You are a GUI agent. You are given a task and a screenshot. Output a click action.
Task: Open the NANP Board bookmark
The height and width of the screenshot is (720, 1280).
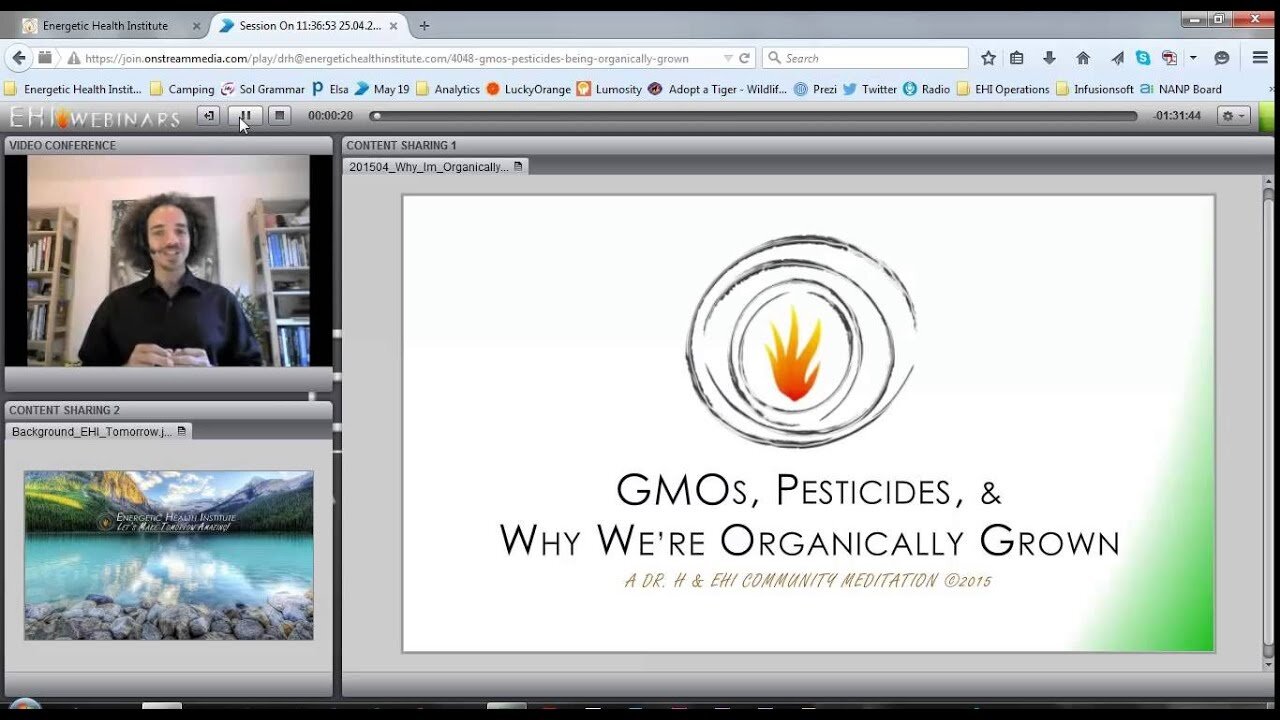pyautogui.click(x=1181, y=89)
